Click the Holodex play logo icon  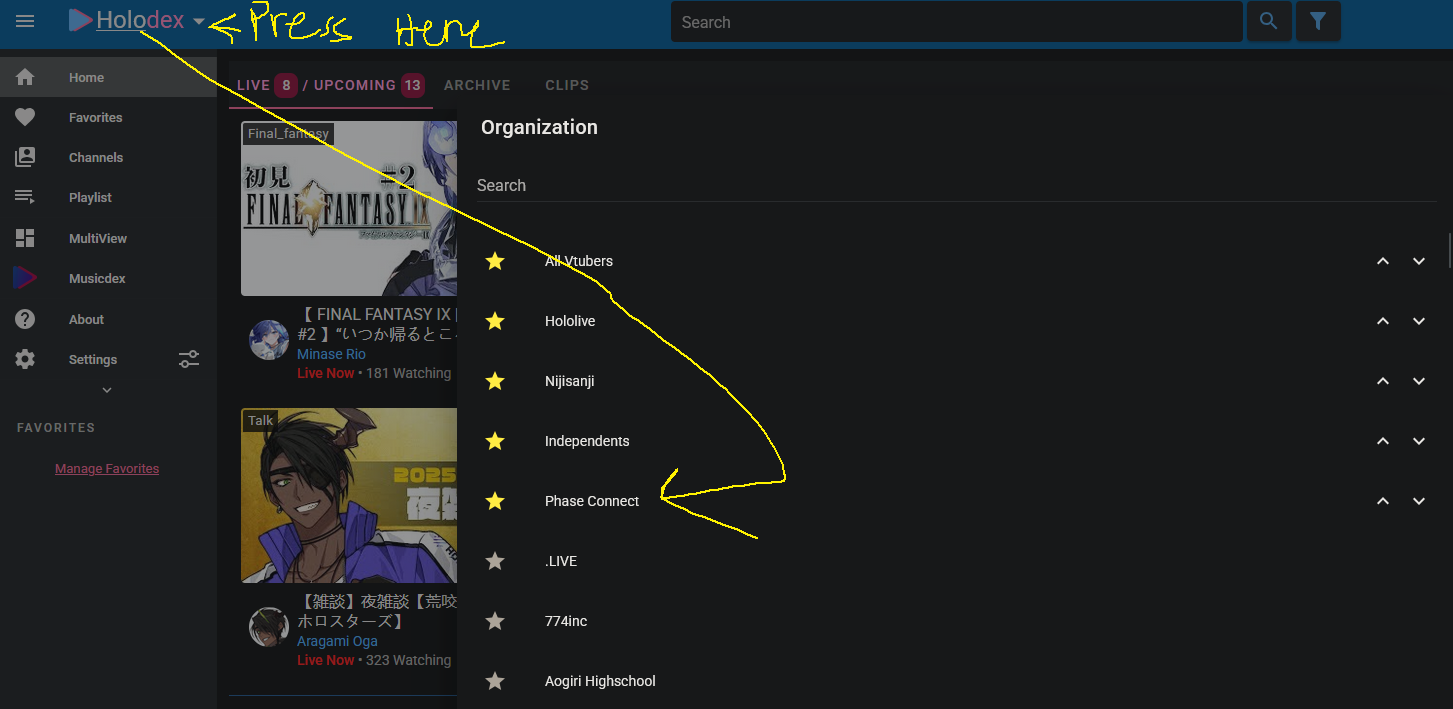pos(81,20)
